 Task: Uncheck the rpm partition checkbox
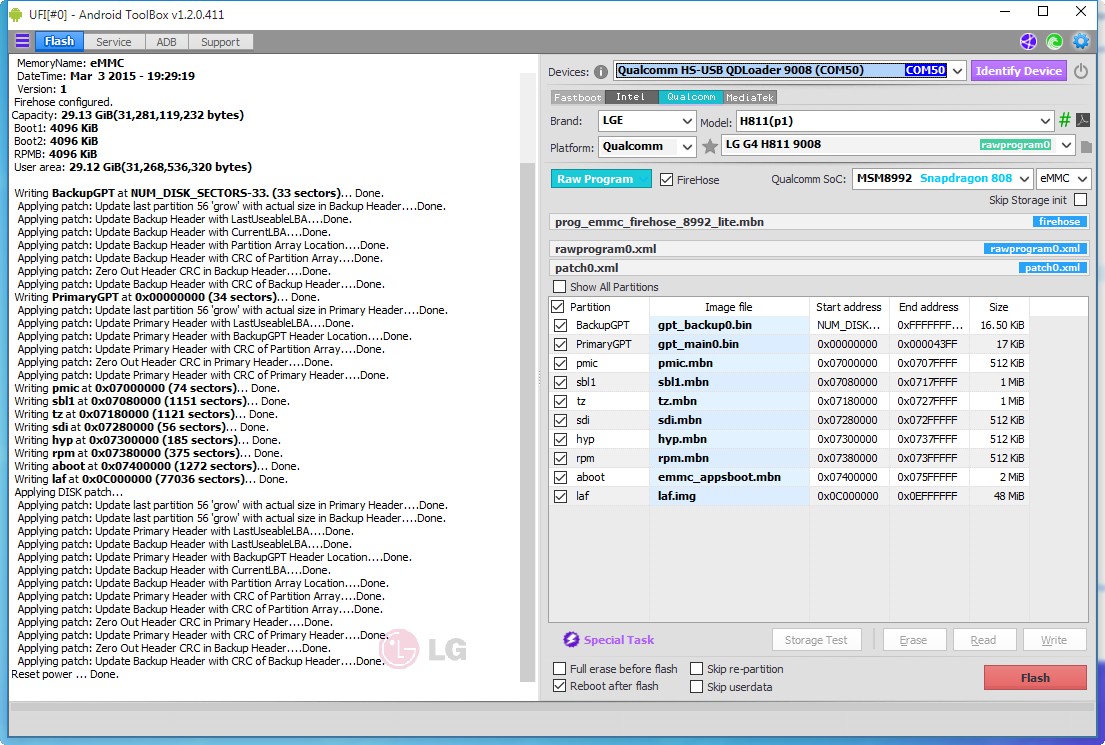pyautogui.click(x=560, y=458)
